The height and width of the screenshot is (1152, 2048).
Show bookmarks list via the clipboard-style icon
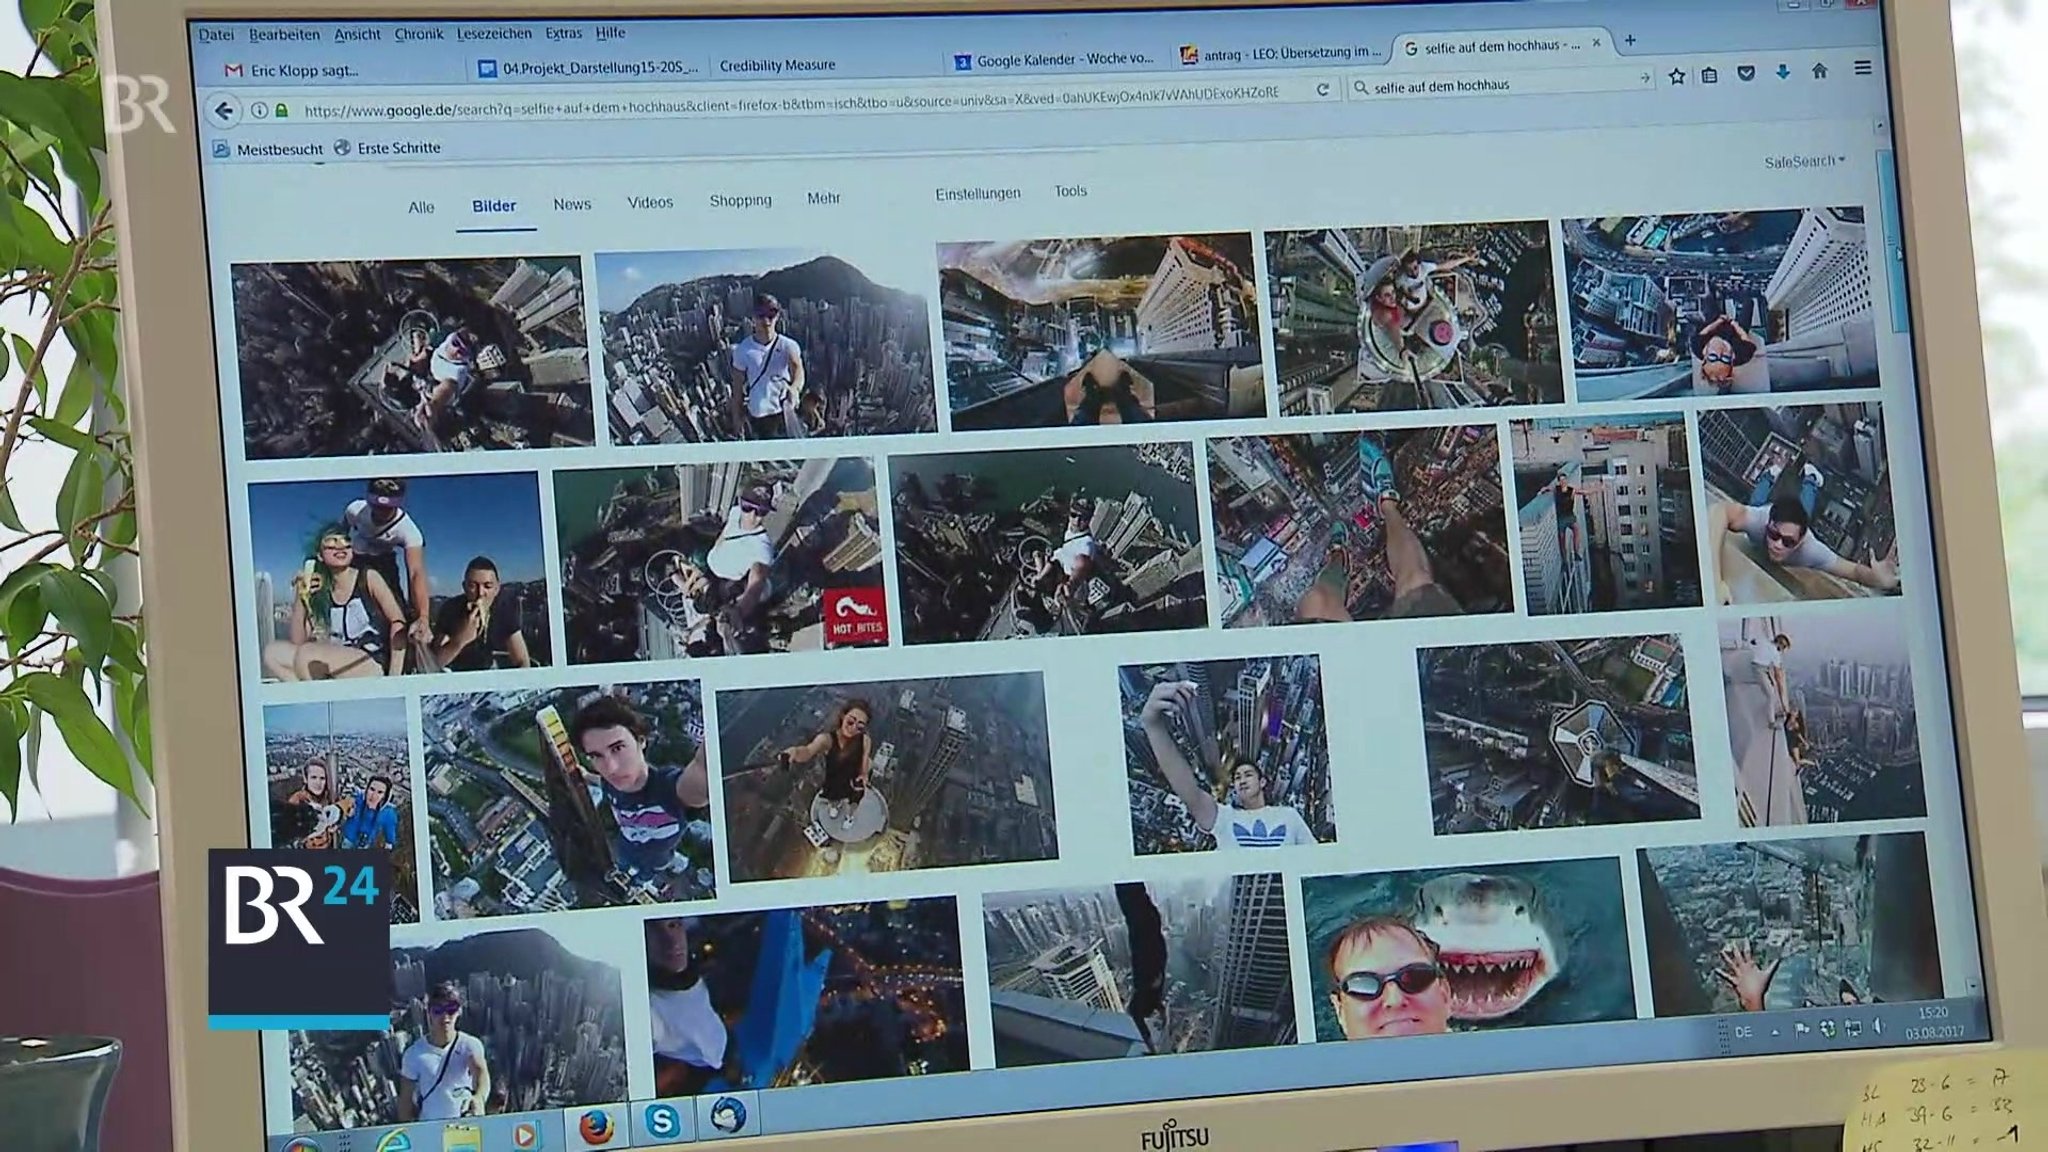click(x=1710, y=74)
